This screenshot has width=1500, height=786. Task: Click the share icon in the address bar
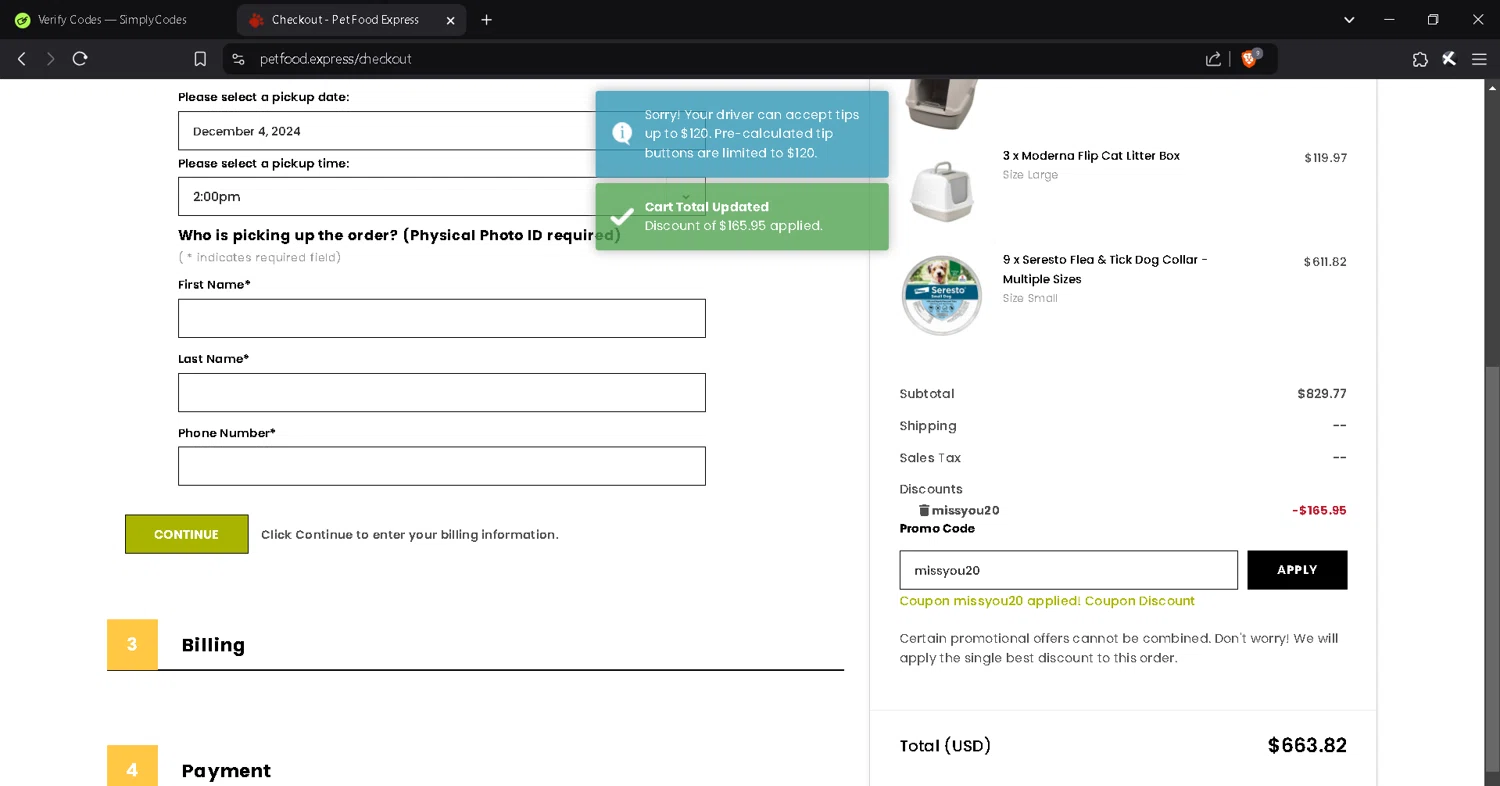pos(1213,59)
